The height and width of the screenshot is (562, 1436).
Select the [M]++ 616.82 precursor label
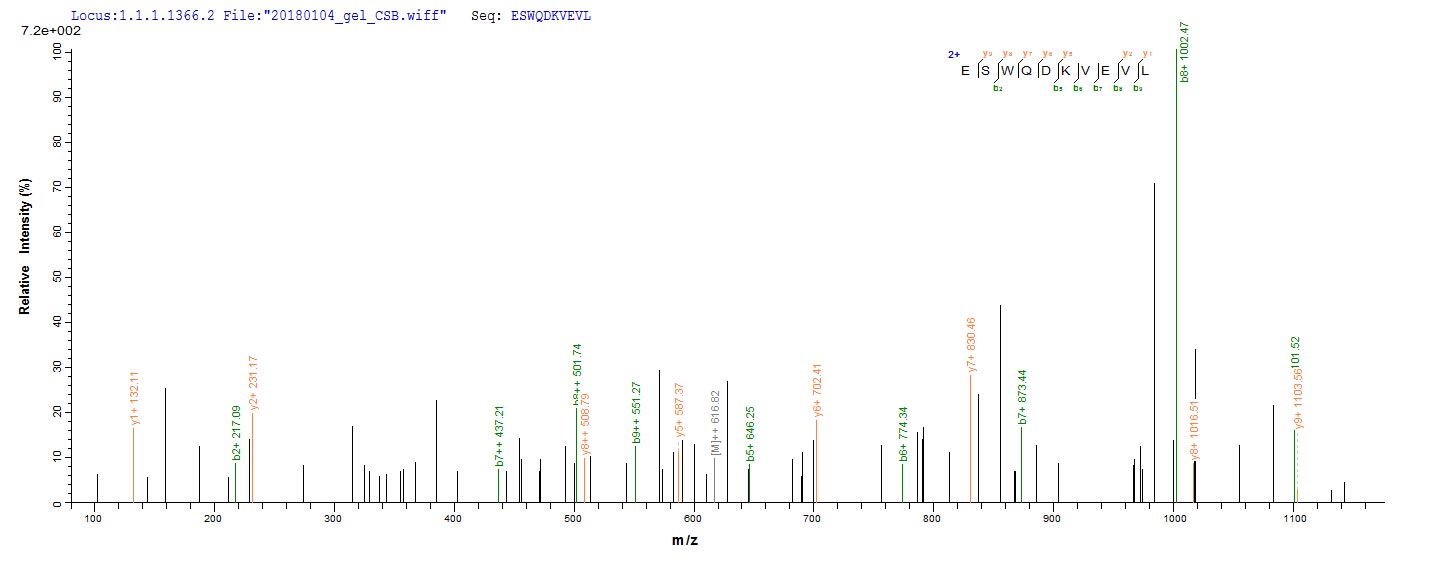(x=715, y=424)
